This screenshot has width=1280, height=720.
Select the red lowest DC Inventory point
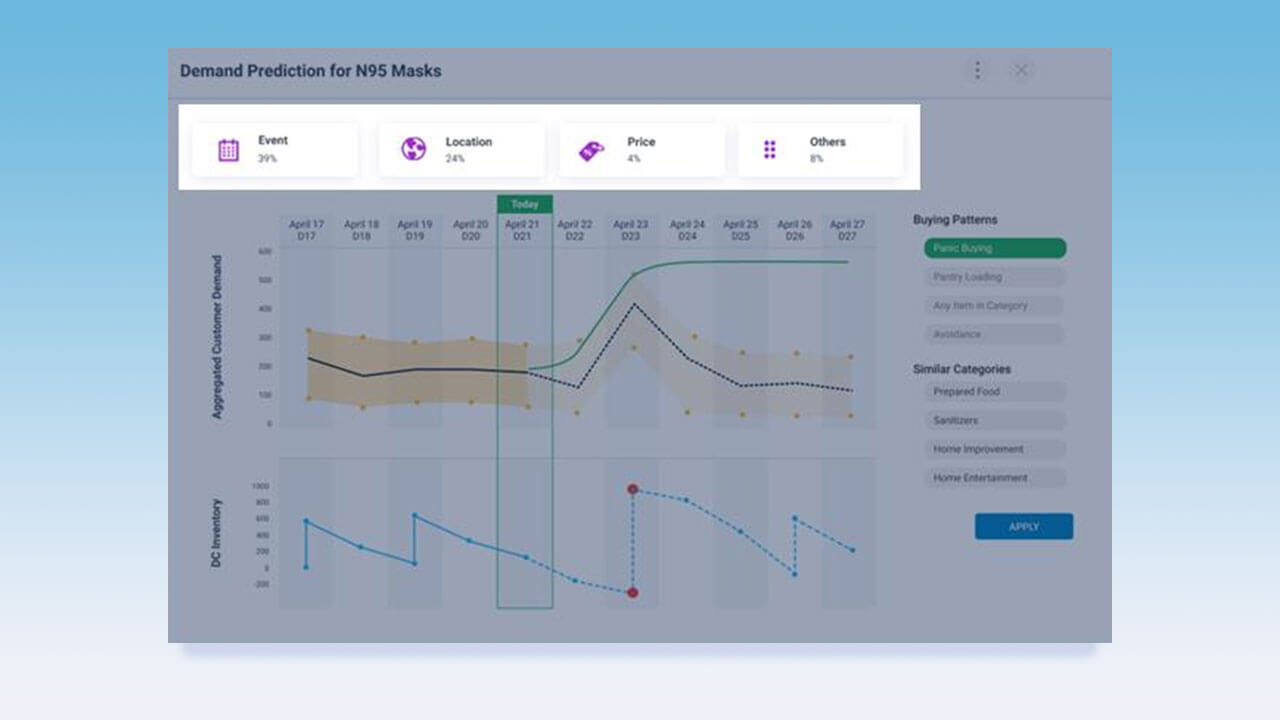click(x=632, y=593)
